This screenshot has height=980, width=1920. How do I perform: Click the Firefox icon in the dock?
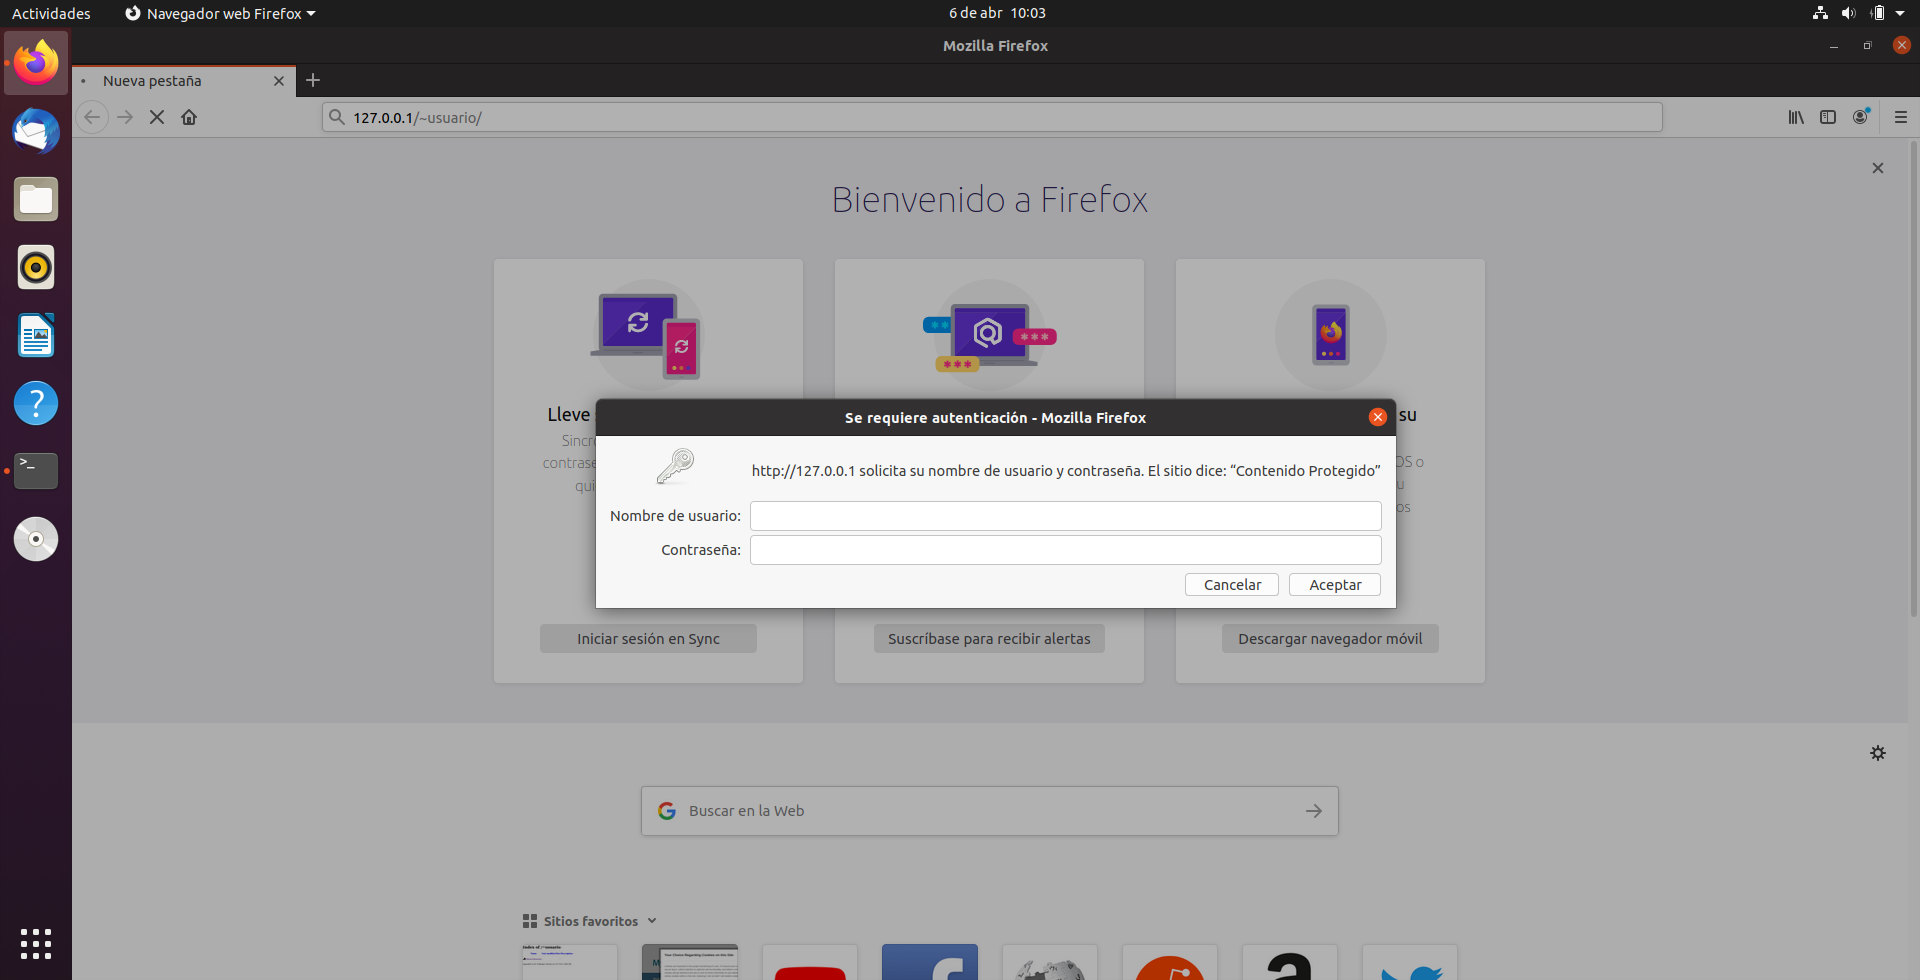coord(36,63)
